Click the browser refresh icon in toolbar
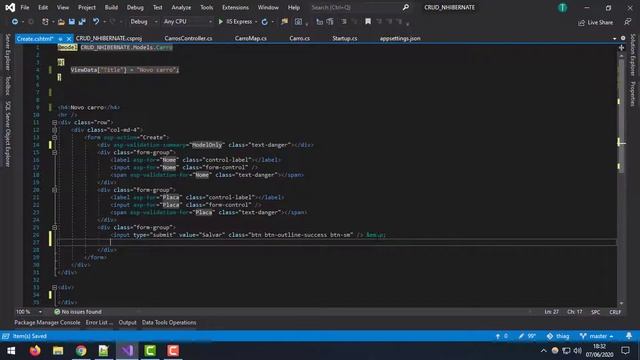 pos(264,22)
